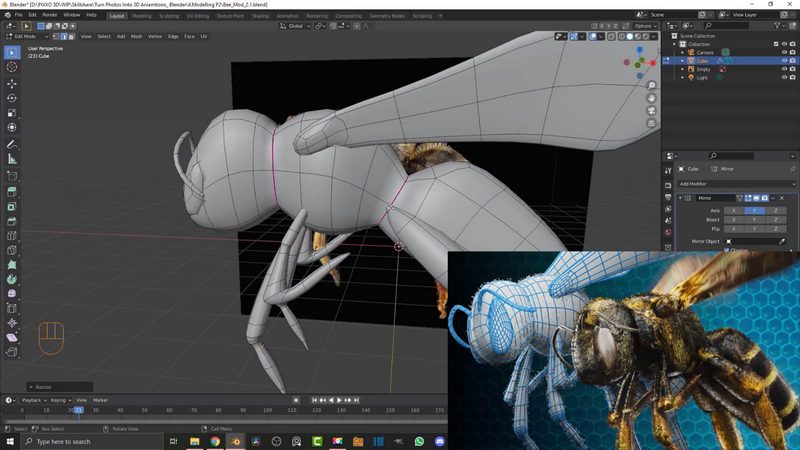800x450 pixels.
Task: Expand the Camera item in outliner
Action: point(683,52)
